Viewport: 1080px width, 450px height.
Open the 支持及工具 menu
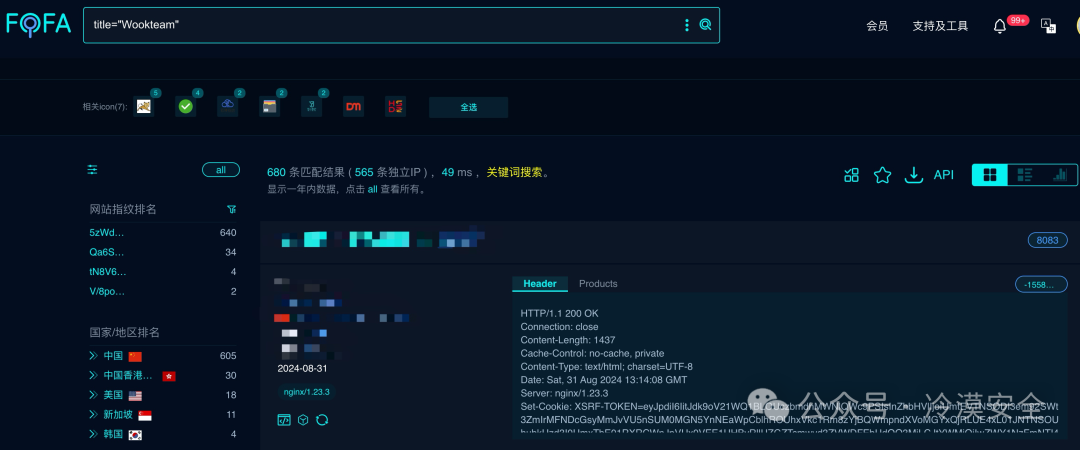click(x=940, y=26)
